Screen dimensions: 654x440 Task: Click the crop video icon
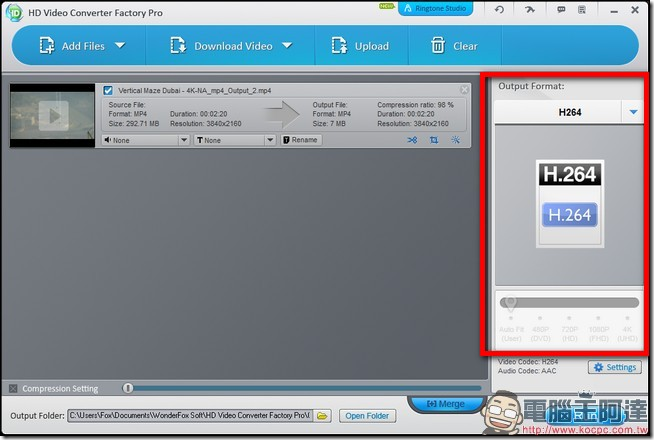434,140
